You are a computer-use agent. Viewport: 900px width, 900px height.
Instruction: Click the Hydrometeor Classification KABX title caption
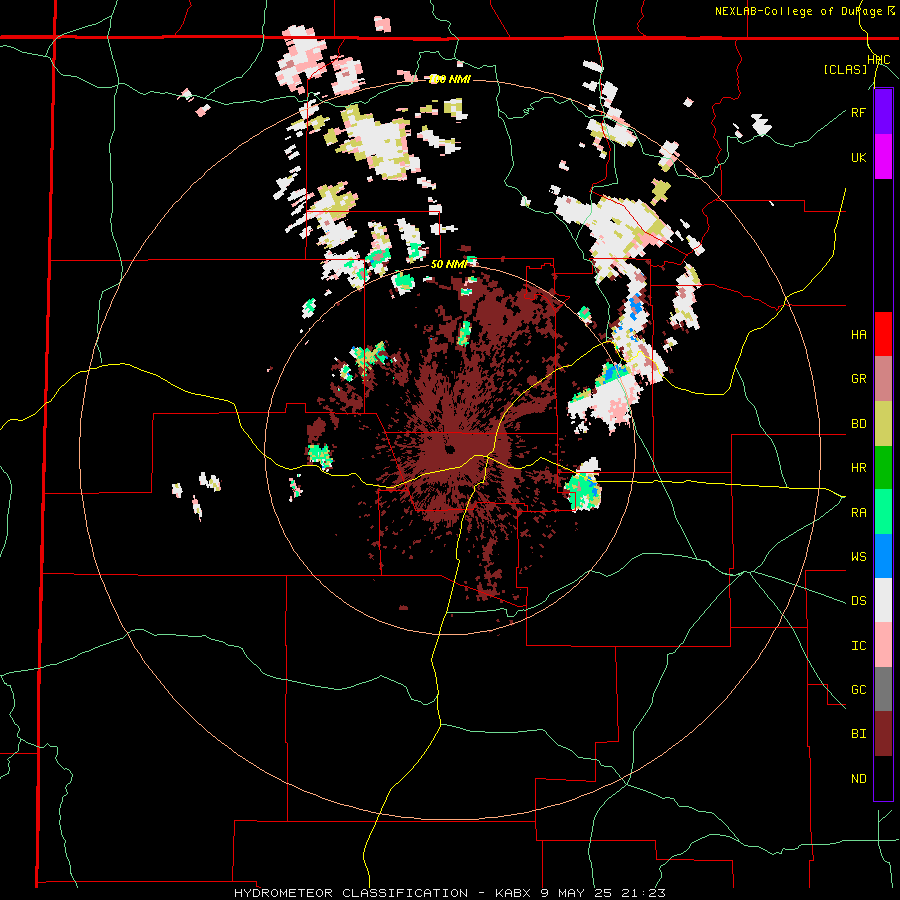point(450,893)
